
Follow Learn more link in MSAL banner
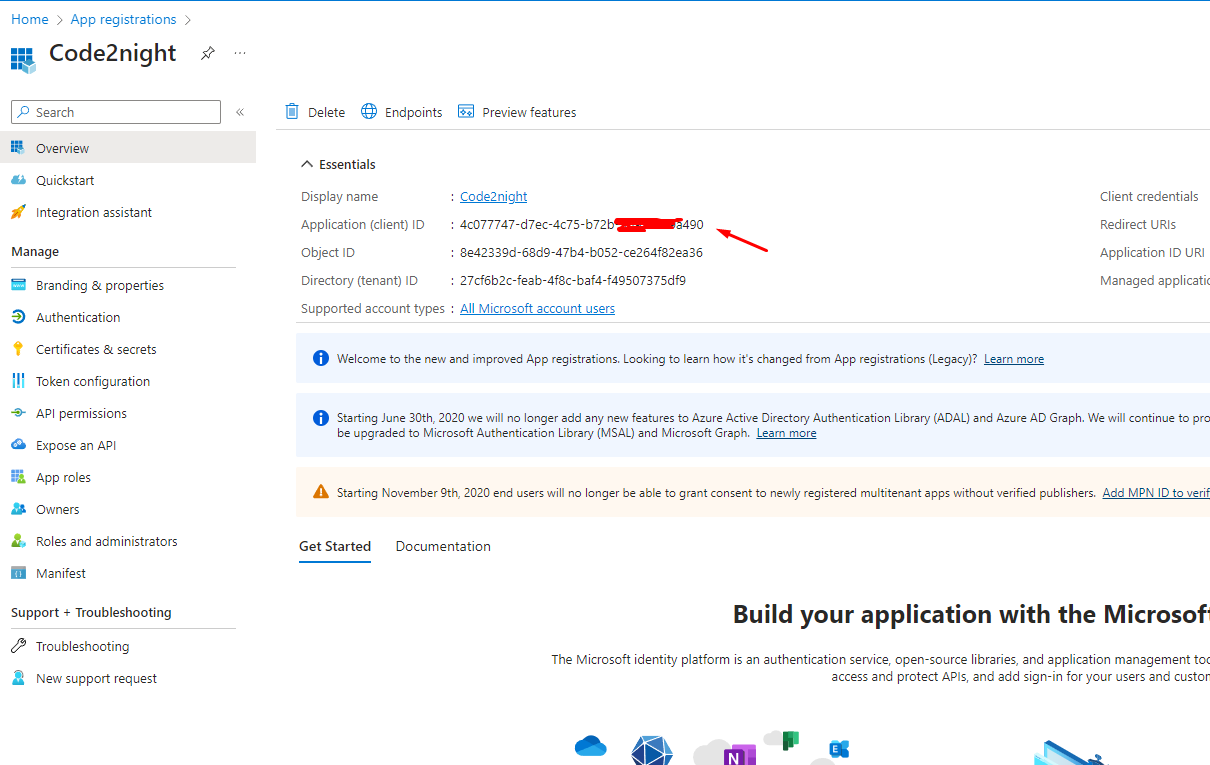pos(786,433)
